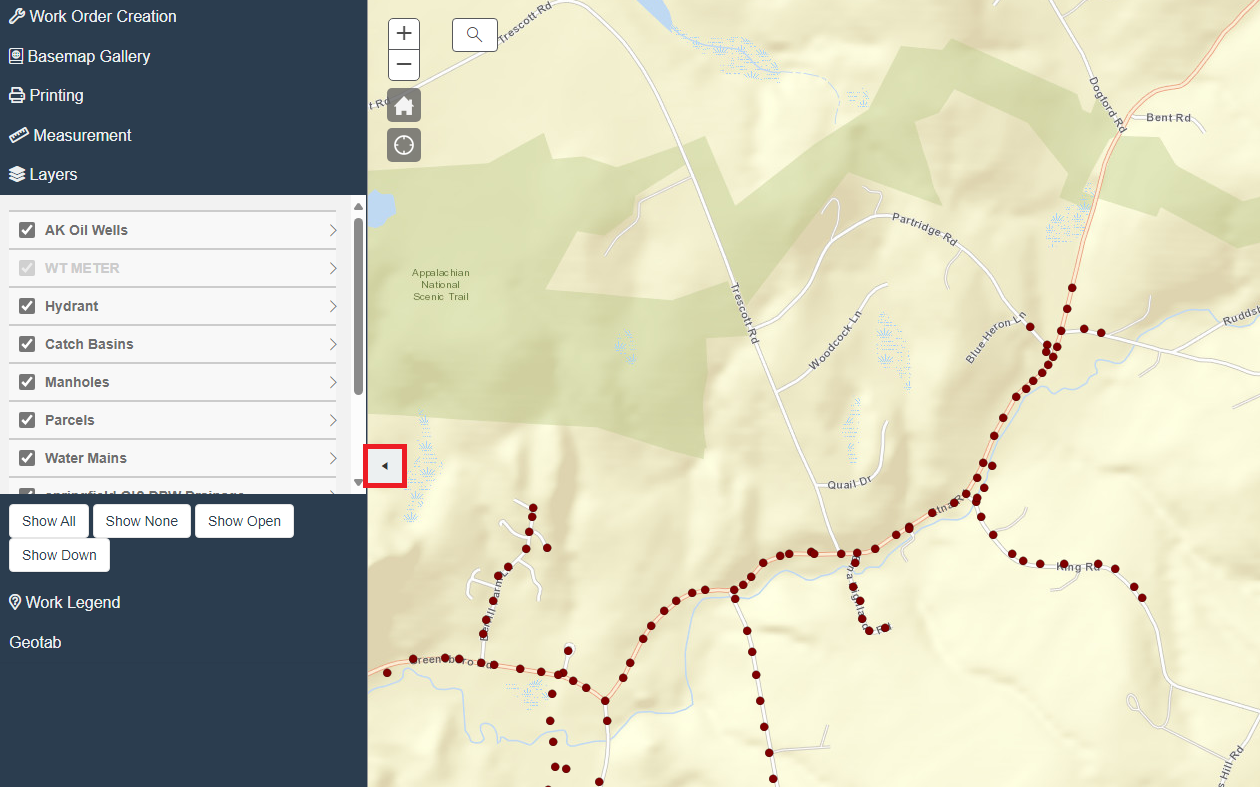Image resolution: width=1260 pixels, height=787 pixels.
Task: Open the map search magnifier
Action: point(475,35)
